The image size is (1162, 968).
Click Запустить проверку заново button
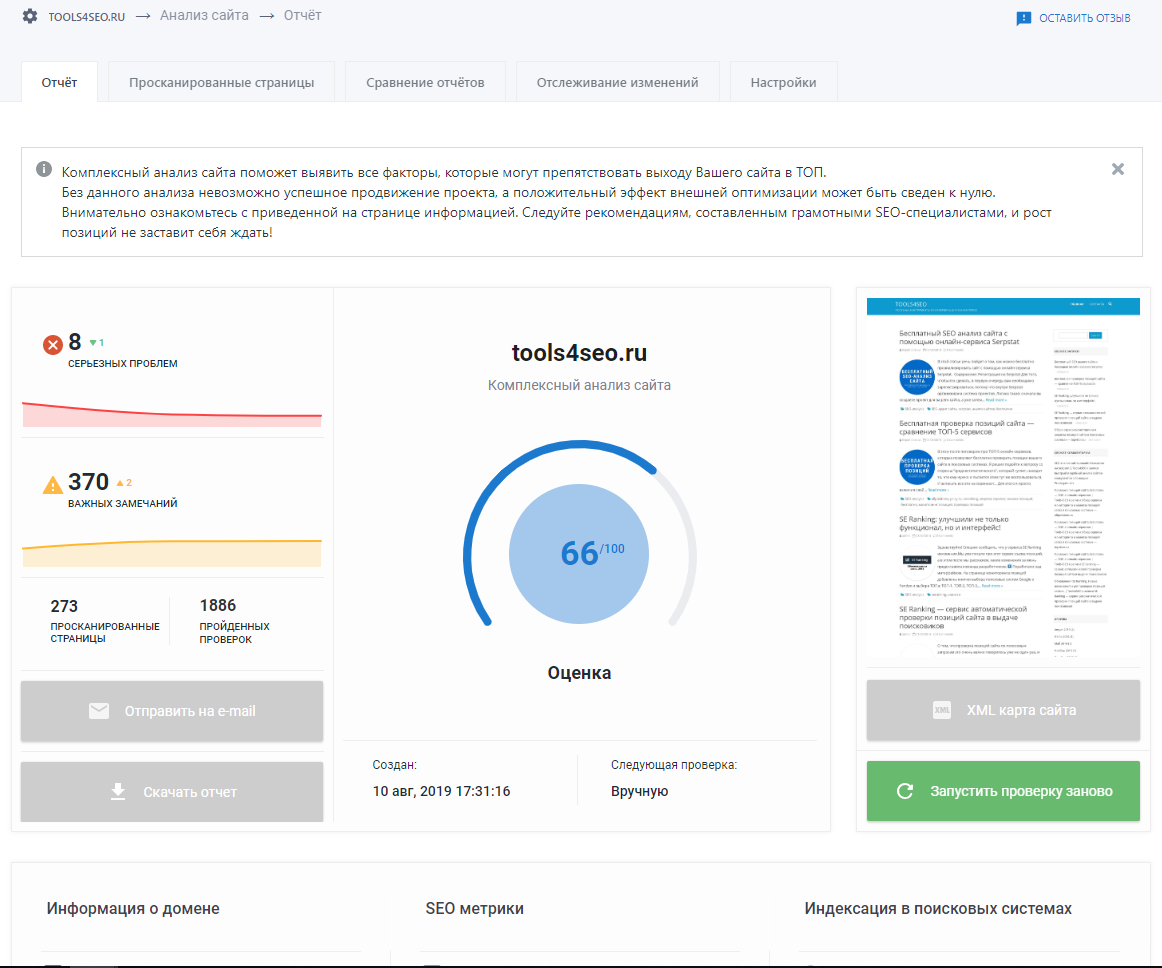click(x=1003, y=791)
